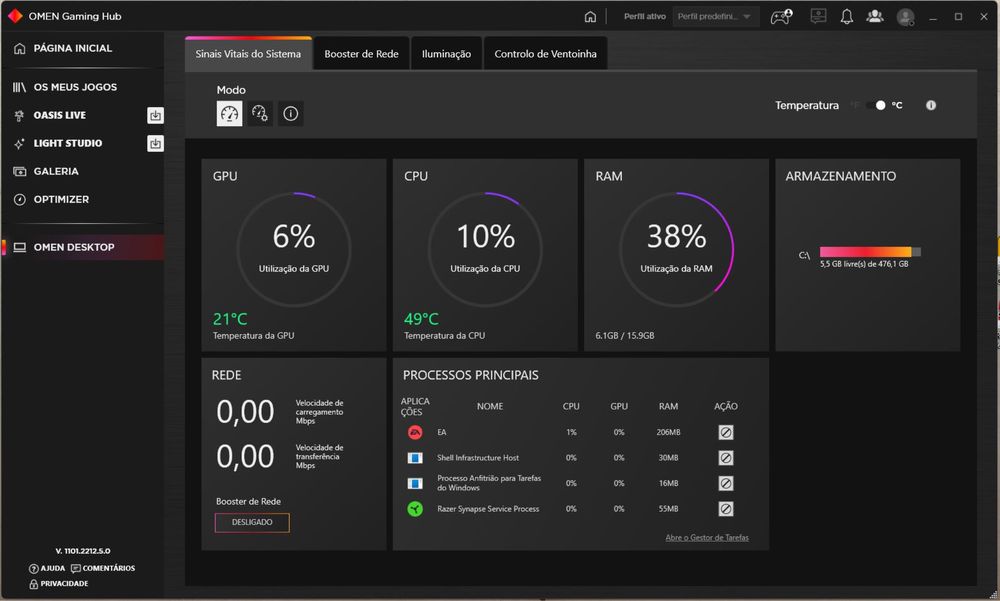
Task: Switch to Controlo de Ventoinha tab
Action: point(545,54)
